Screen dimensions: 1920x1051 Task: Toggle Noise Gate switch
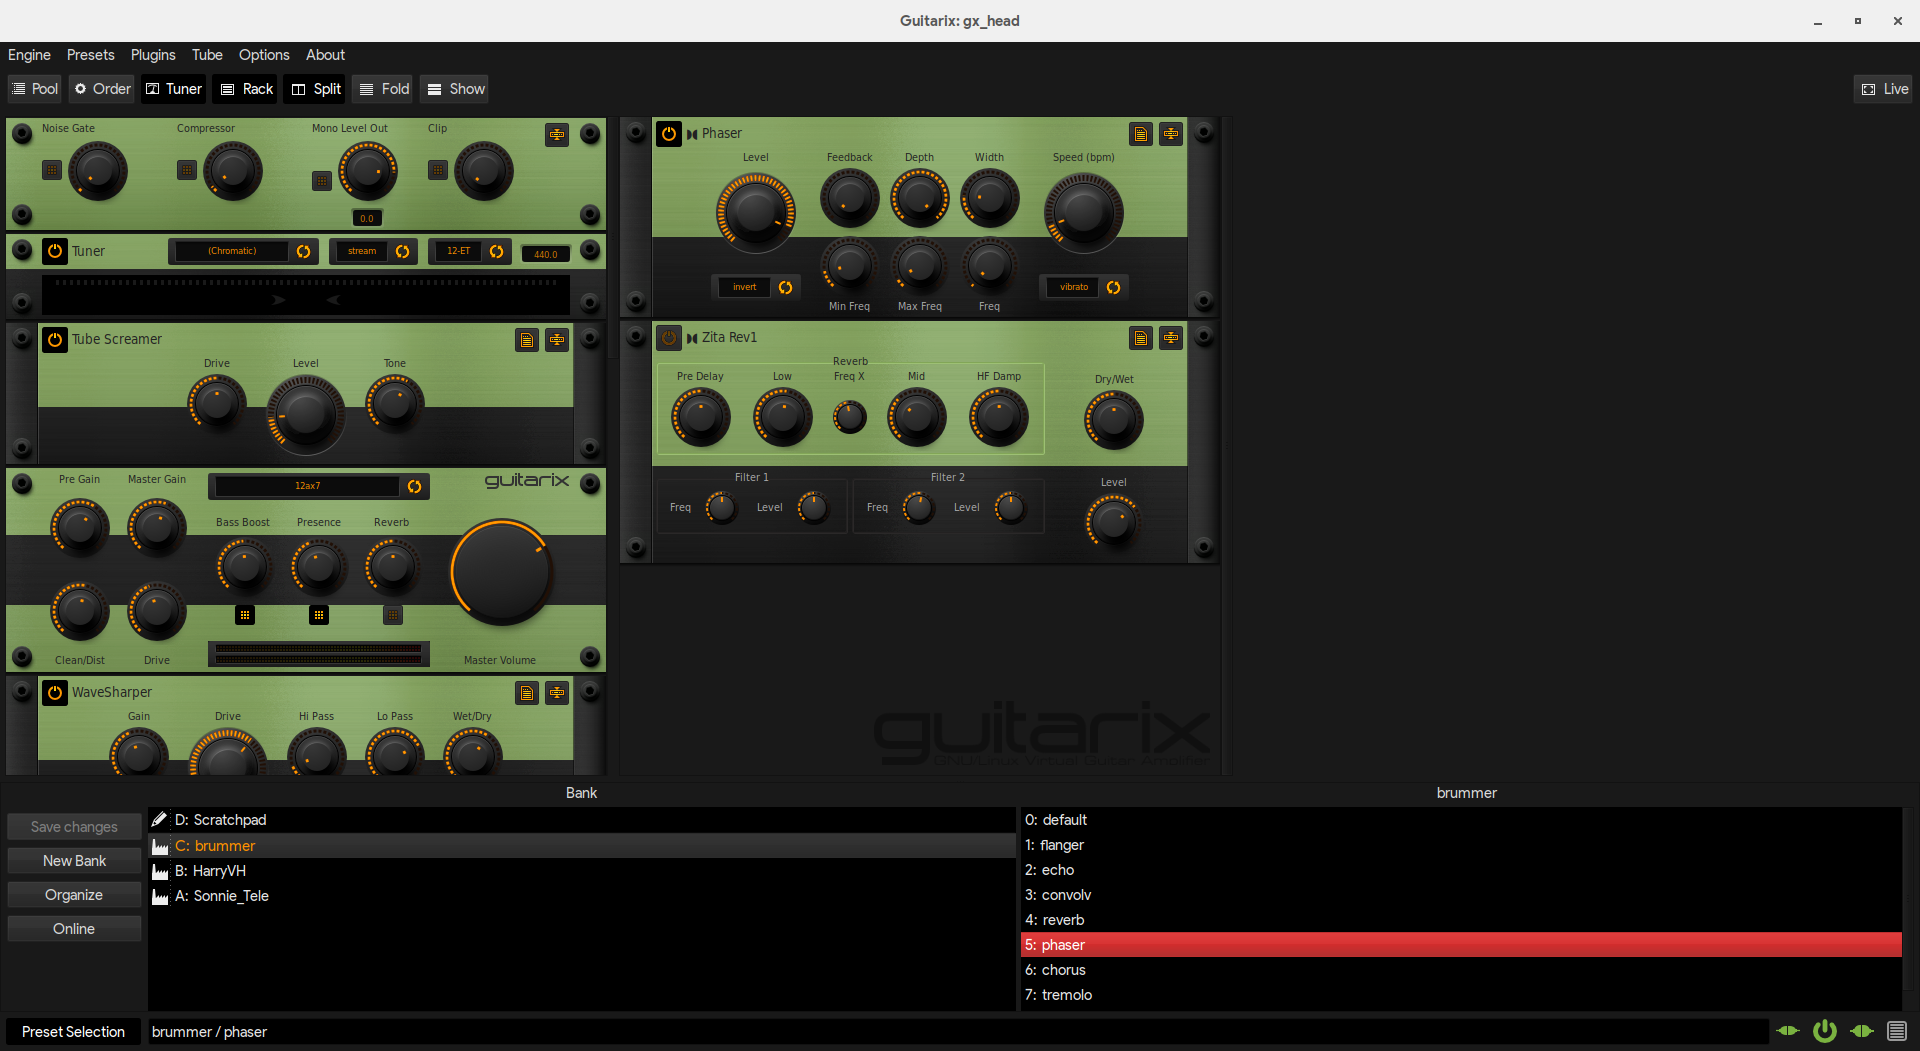coord(52,170)
